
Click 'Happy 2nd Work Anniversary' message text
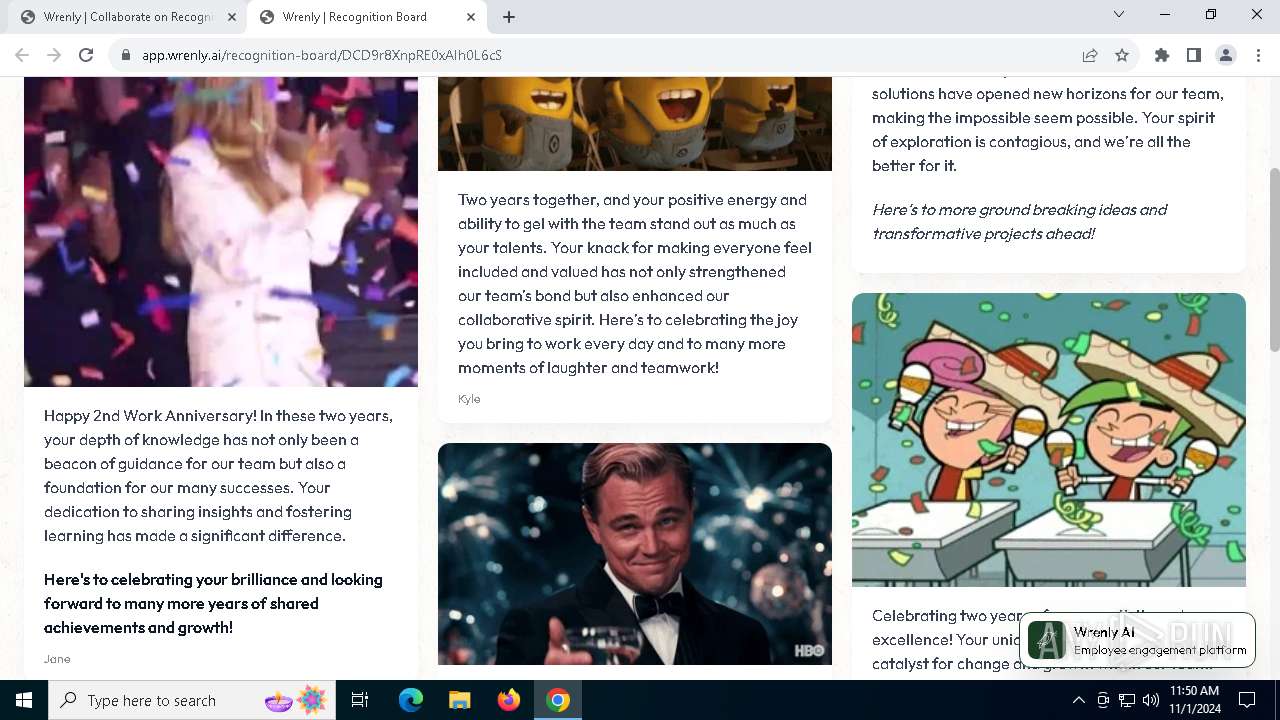click(x=218, y=476)
